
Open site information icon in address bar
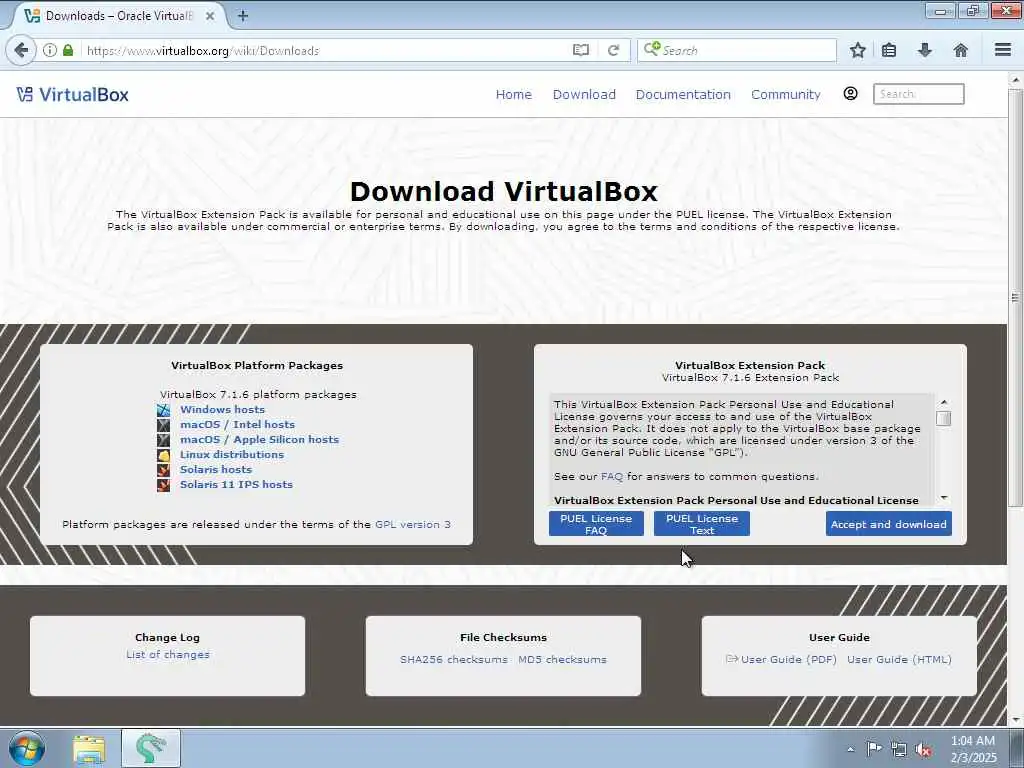click(50, 50)
